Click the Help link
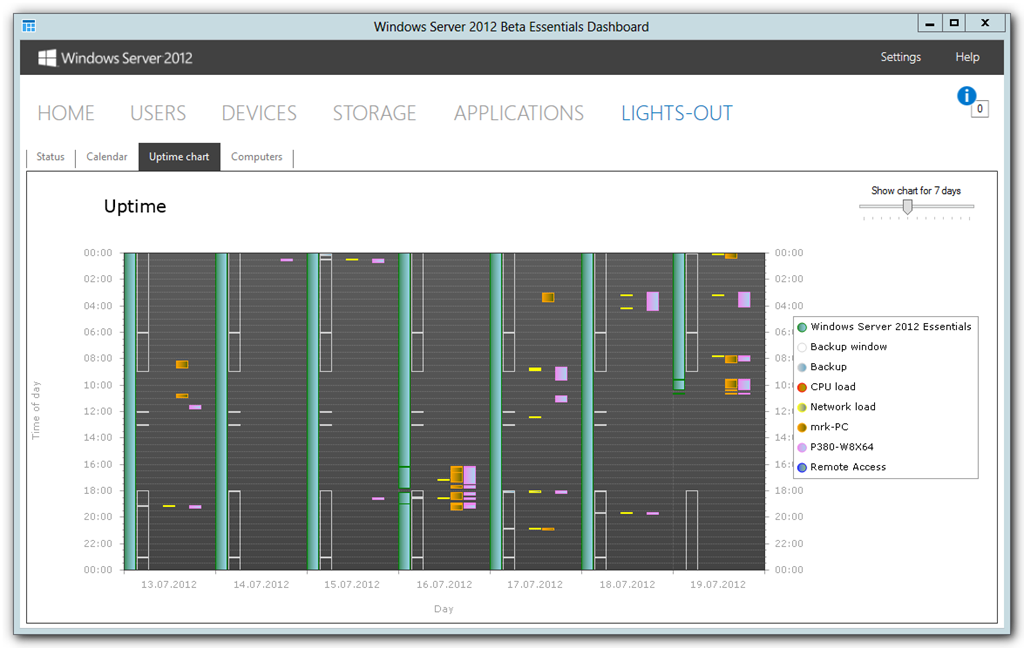Viewport: 1024px width, 648px height. (x=967, y=57)
